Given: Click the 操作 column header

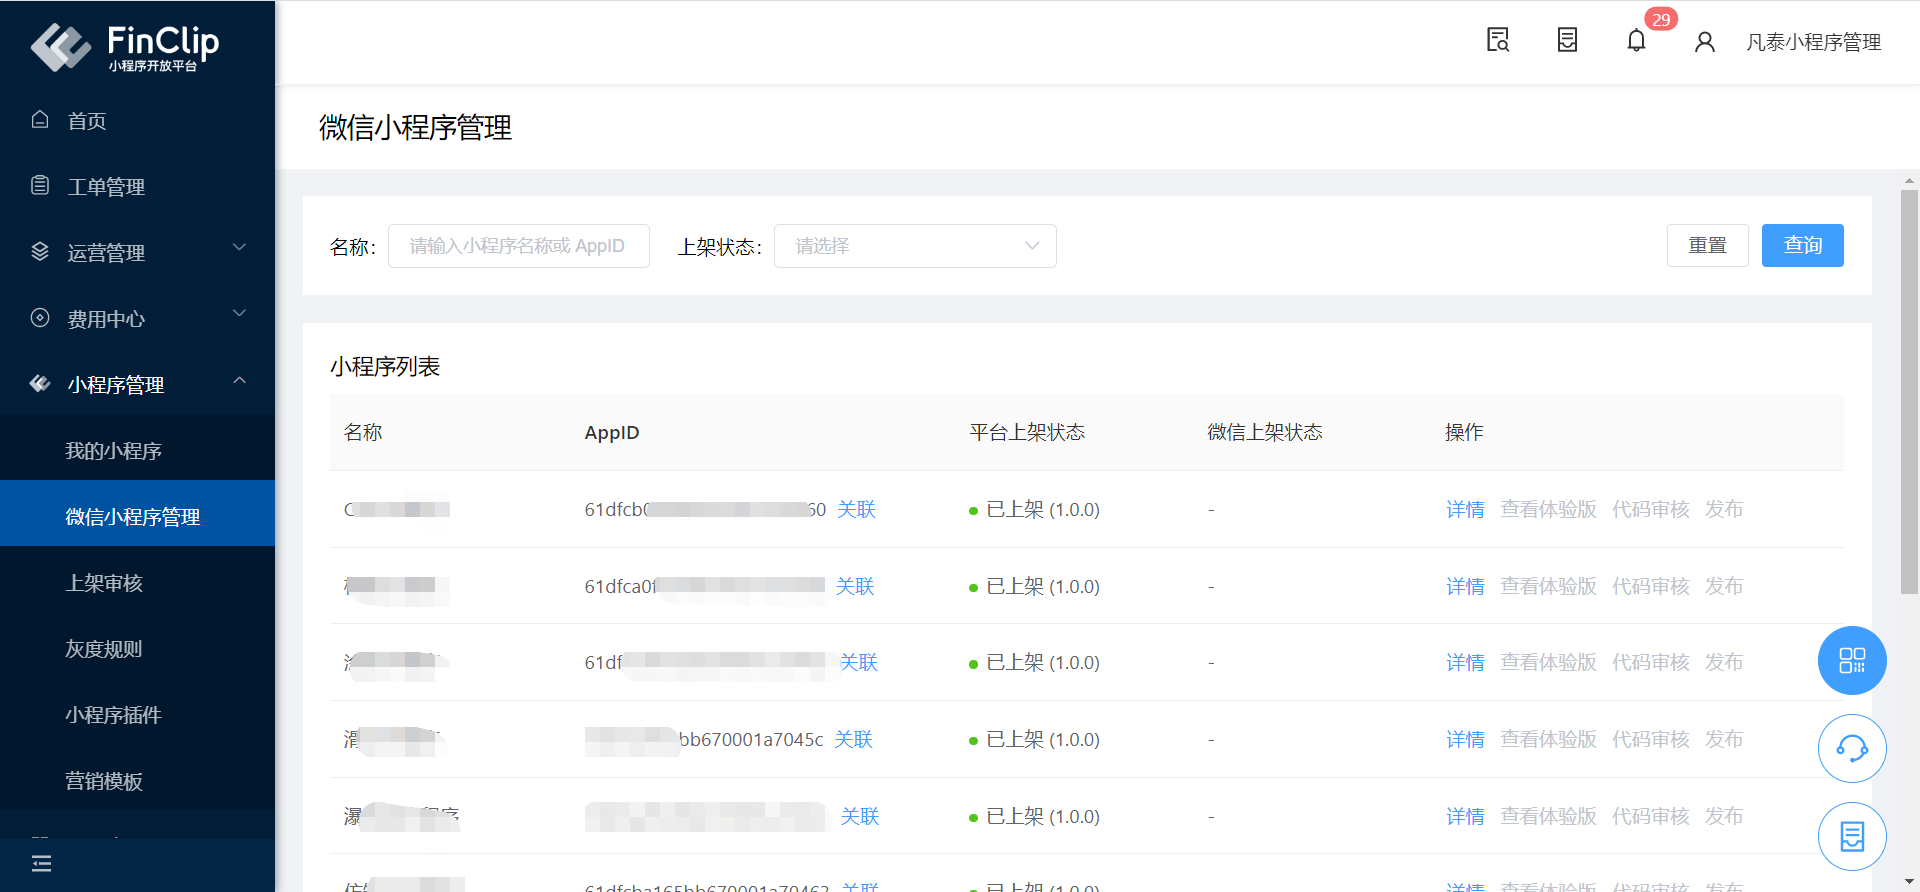Looking at the screenshot, I should pos(1464,432).
